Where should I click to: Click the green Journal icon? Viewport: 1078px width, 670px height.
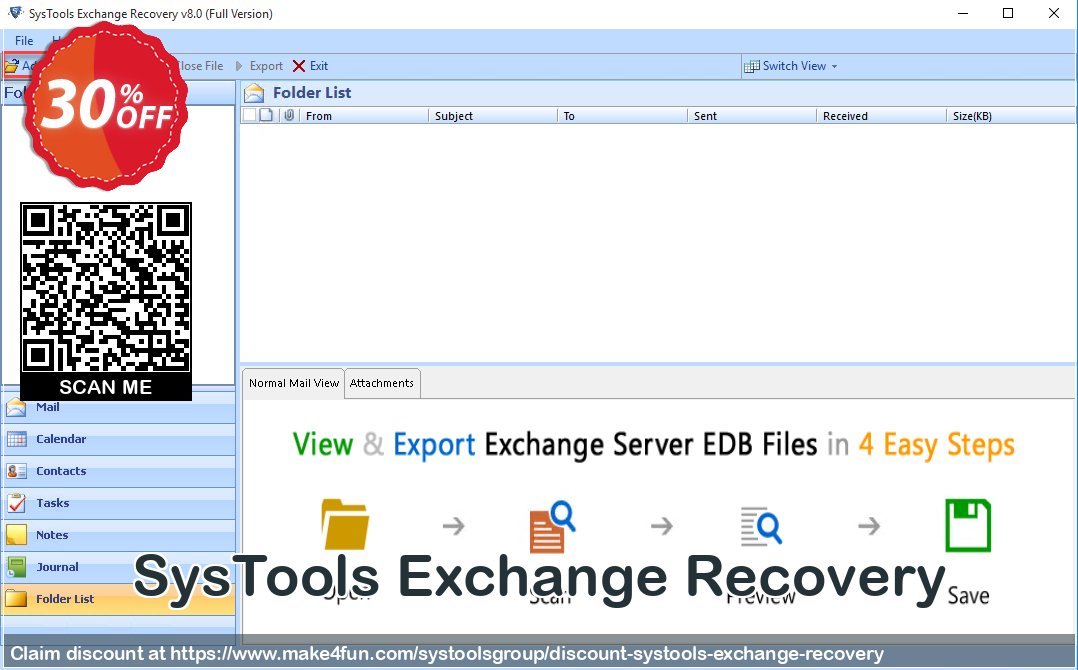point(16,567)
